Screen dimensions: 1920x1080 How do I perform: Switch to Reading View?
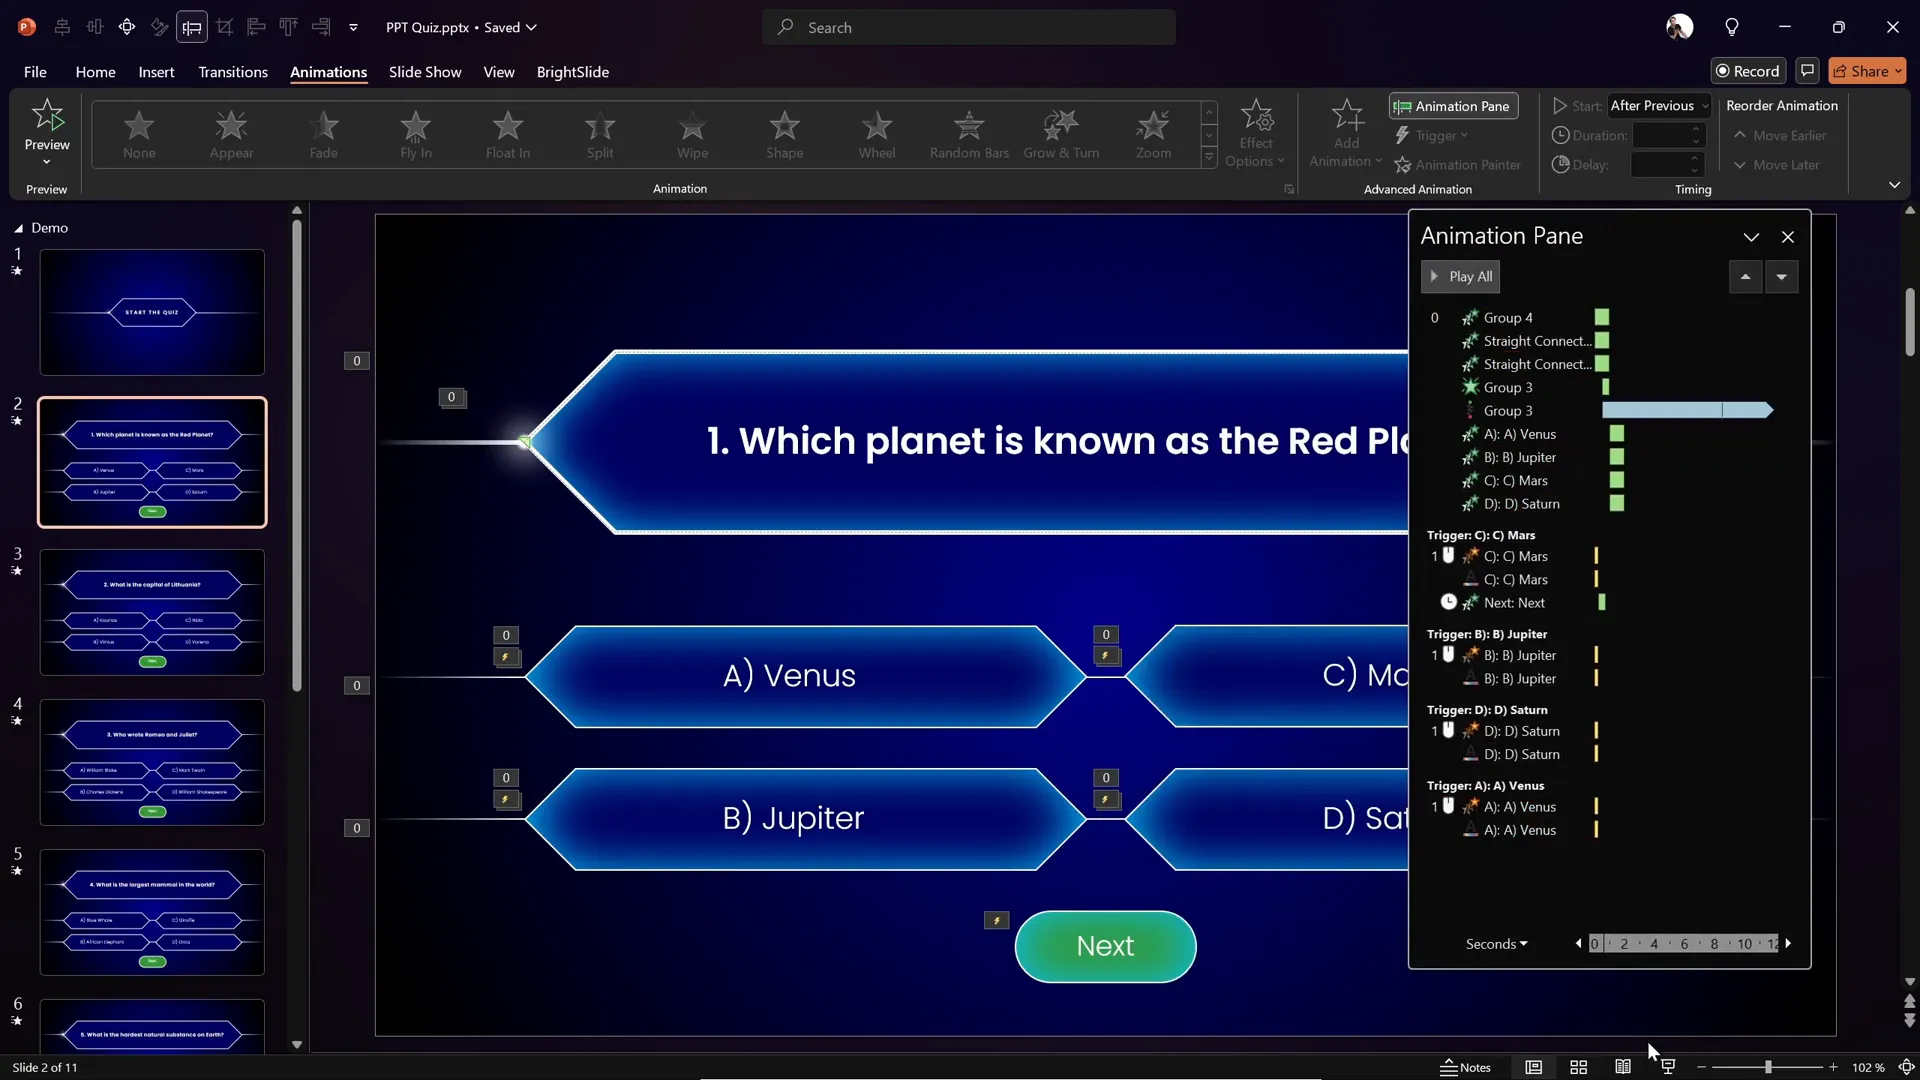pos(1623,1067)
